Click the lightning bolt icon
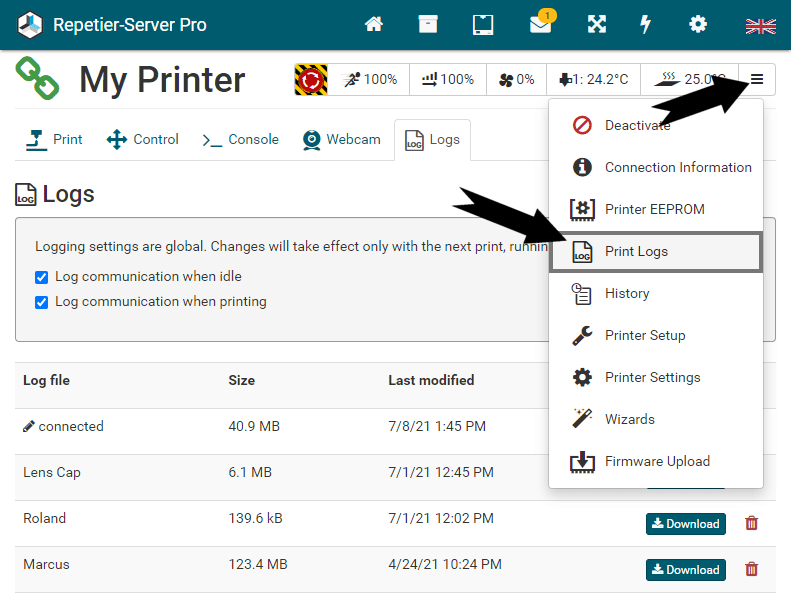This screenshot has height=600, width=791. click(647, 25)
